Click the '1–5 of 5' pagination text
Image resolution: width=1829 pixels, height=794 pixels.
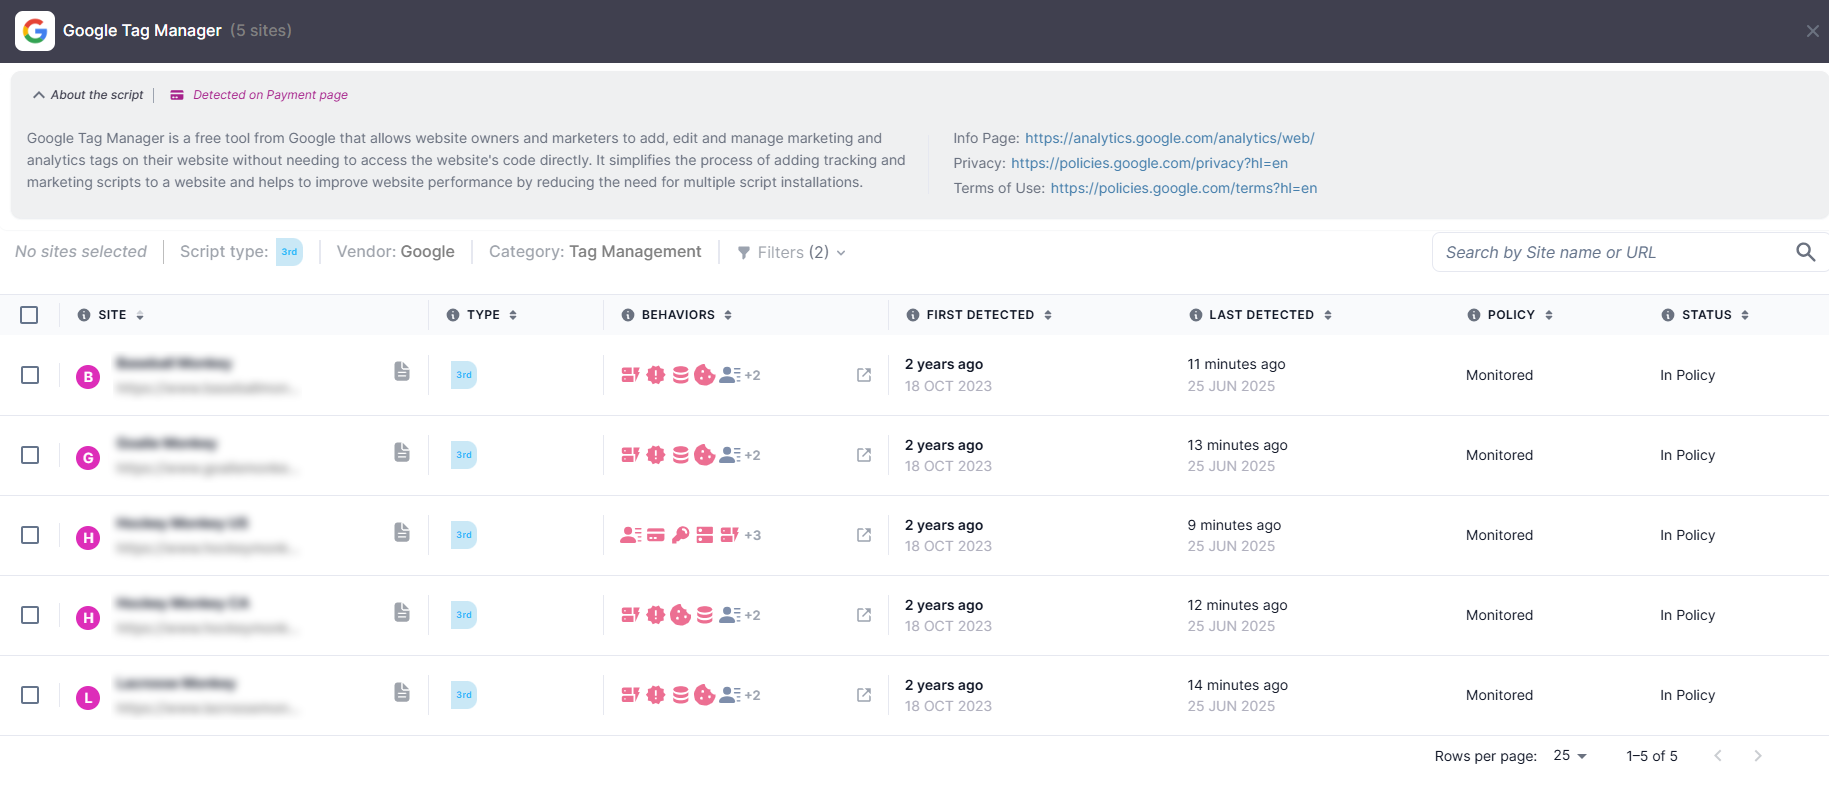point(1652,756)
